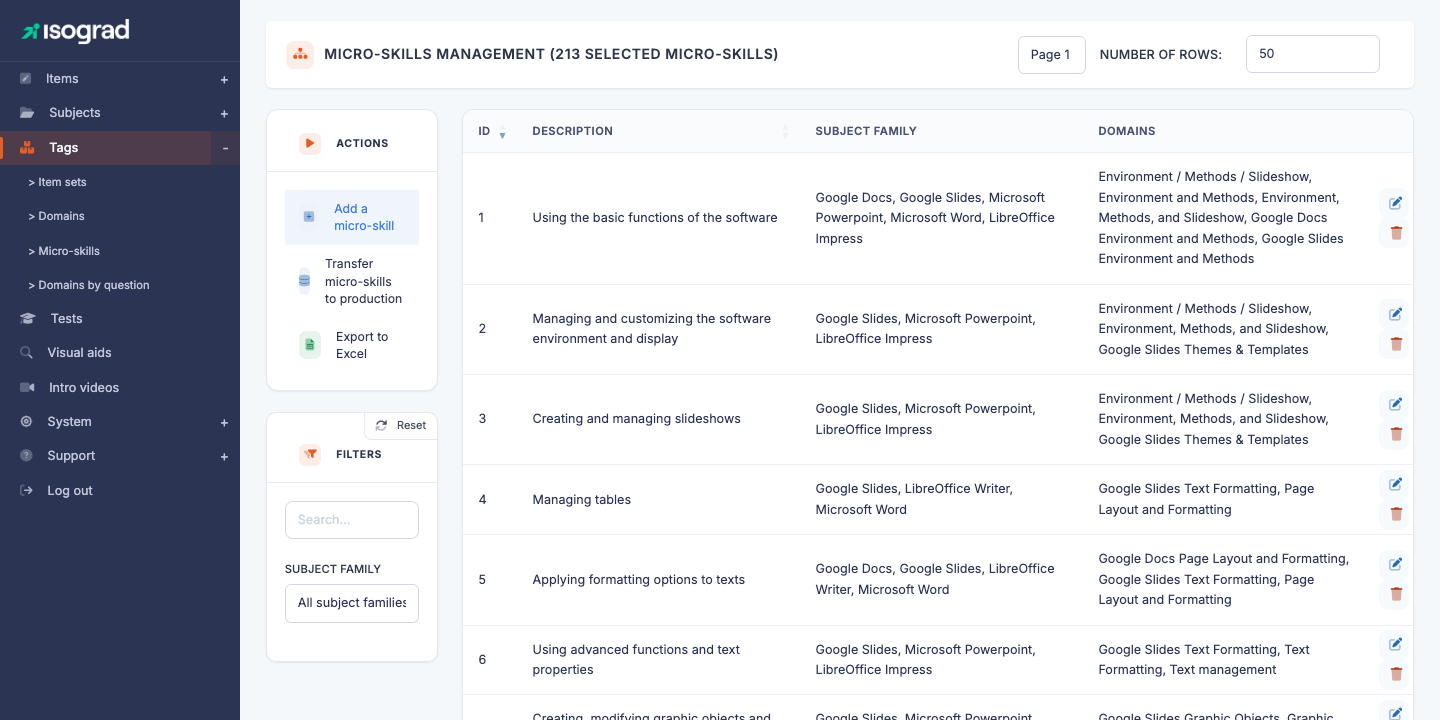Click the Log out arrow icon

coord(27,490)
